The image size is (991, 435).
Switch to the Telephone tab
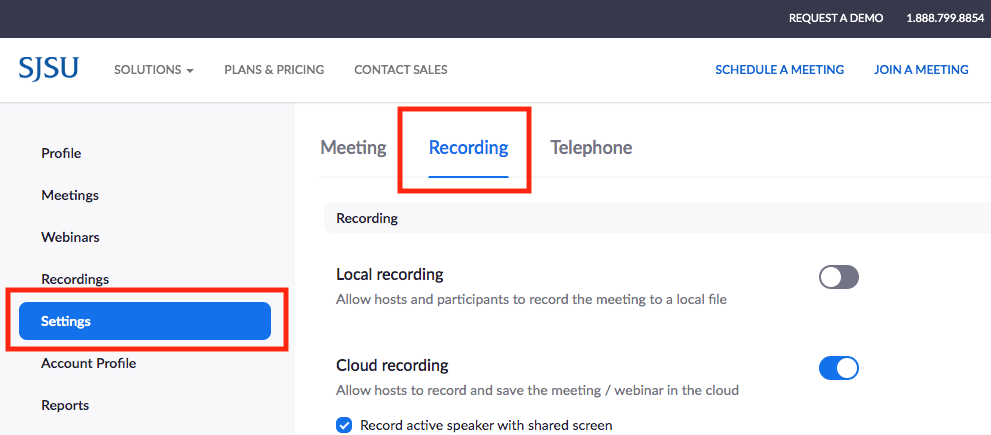coord(591,148)
